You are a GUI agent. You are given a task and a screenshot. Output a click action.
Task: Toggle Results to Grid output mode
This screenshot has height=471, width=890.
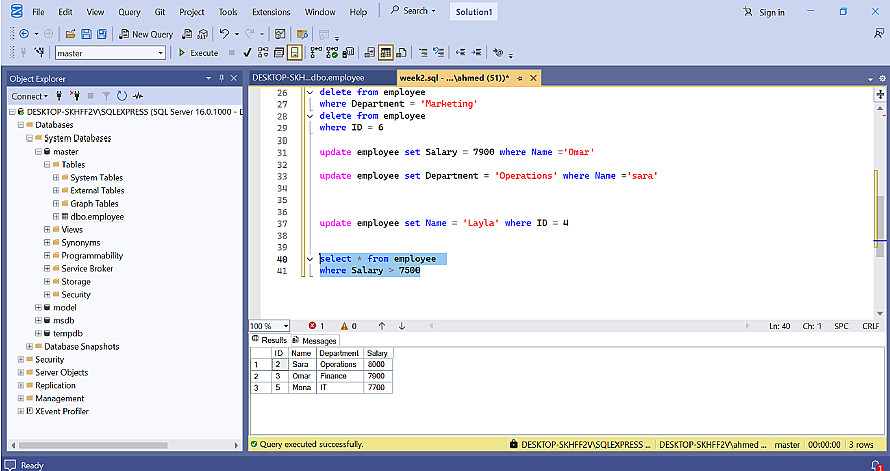[386, 53]
